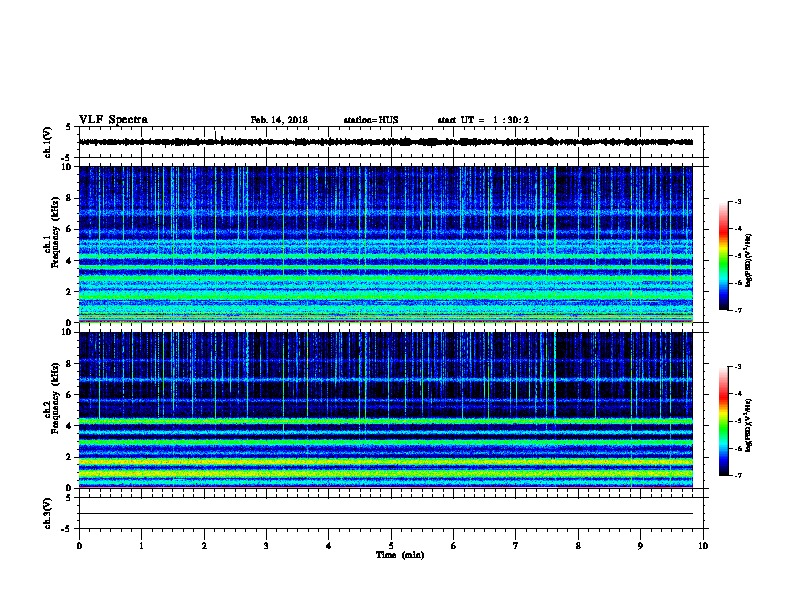The width and height of the screenshot is (792, 612).
Task: Click the ch.1 waveform trace
Action: (386, 142)
